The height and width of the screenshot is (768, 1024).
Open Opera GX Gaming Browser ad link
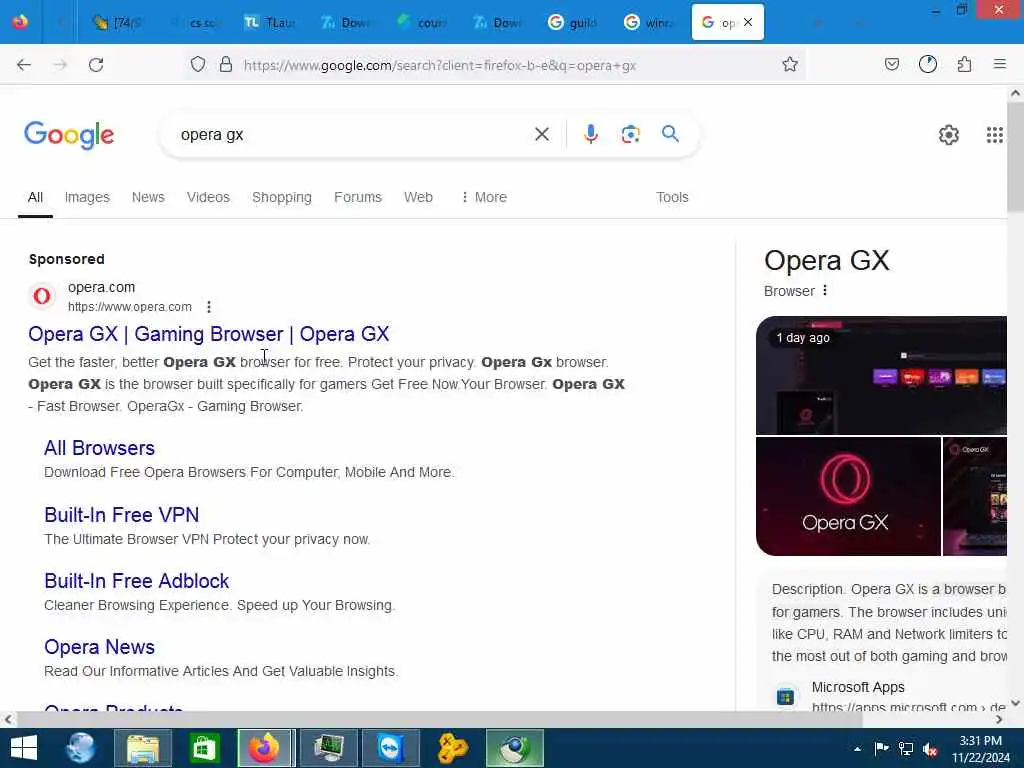[x=208, y=334]
